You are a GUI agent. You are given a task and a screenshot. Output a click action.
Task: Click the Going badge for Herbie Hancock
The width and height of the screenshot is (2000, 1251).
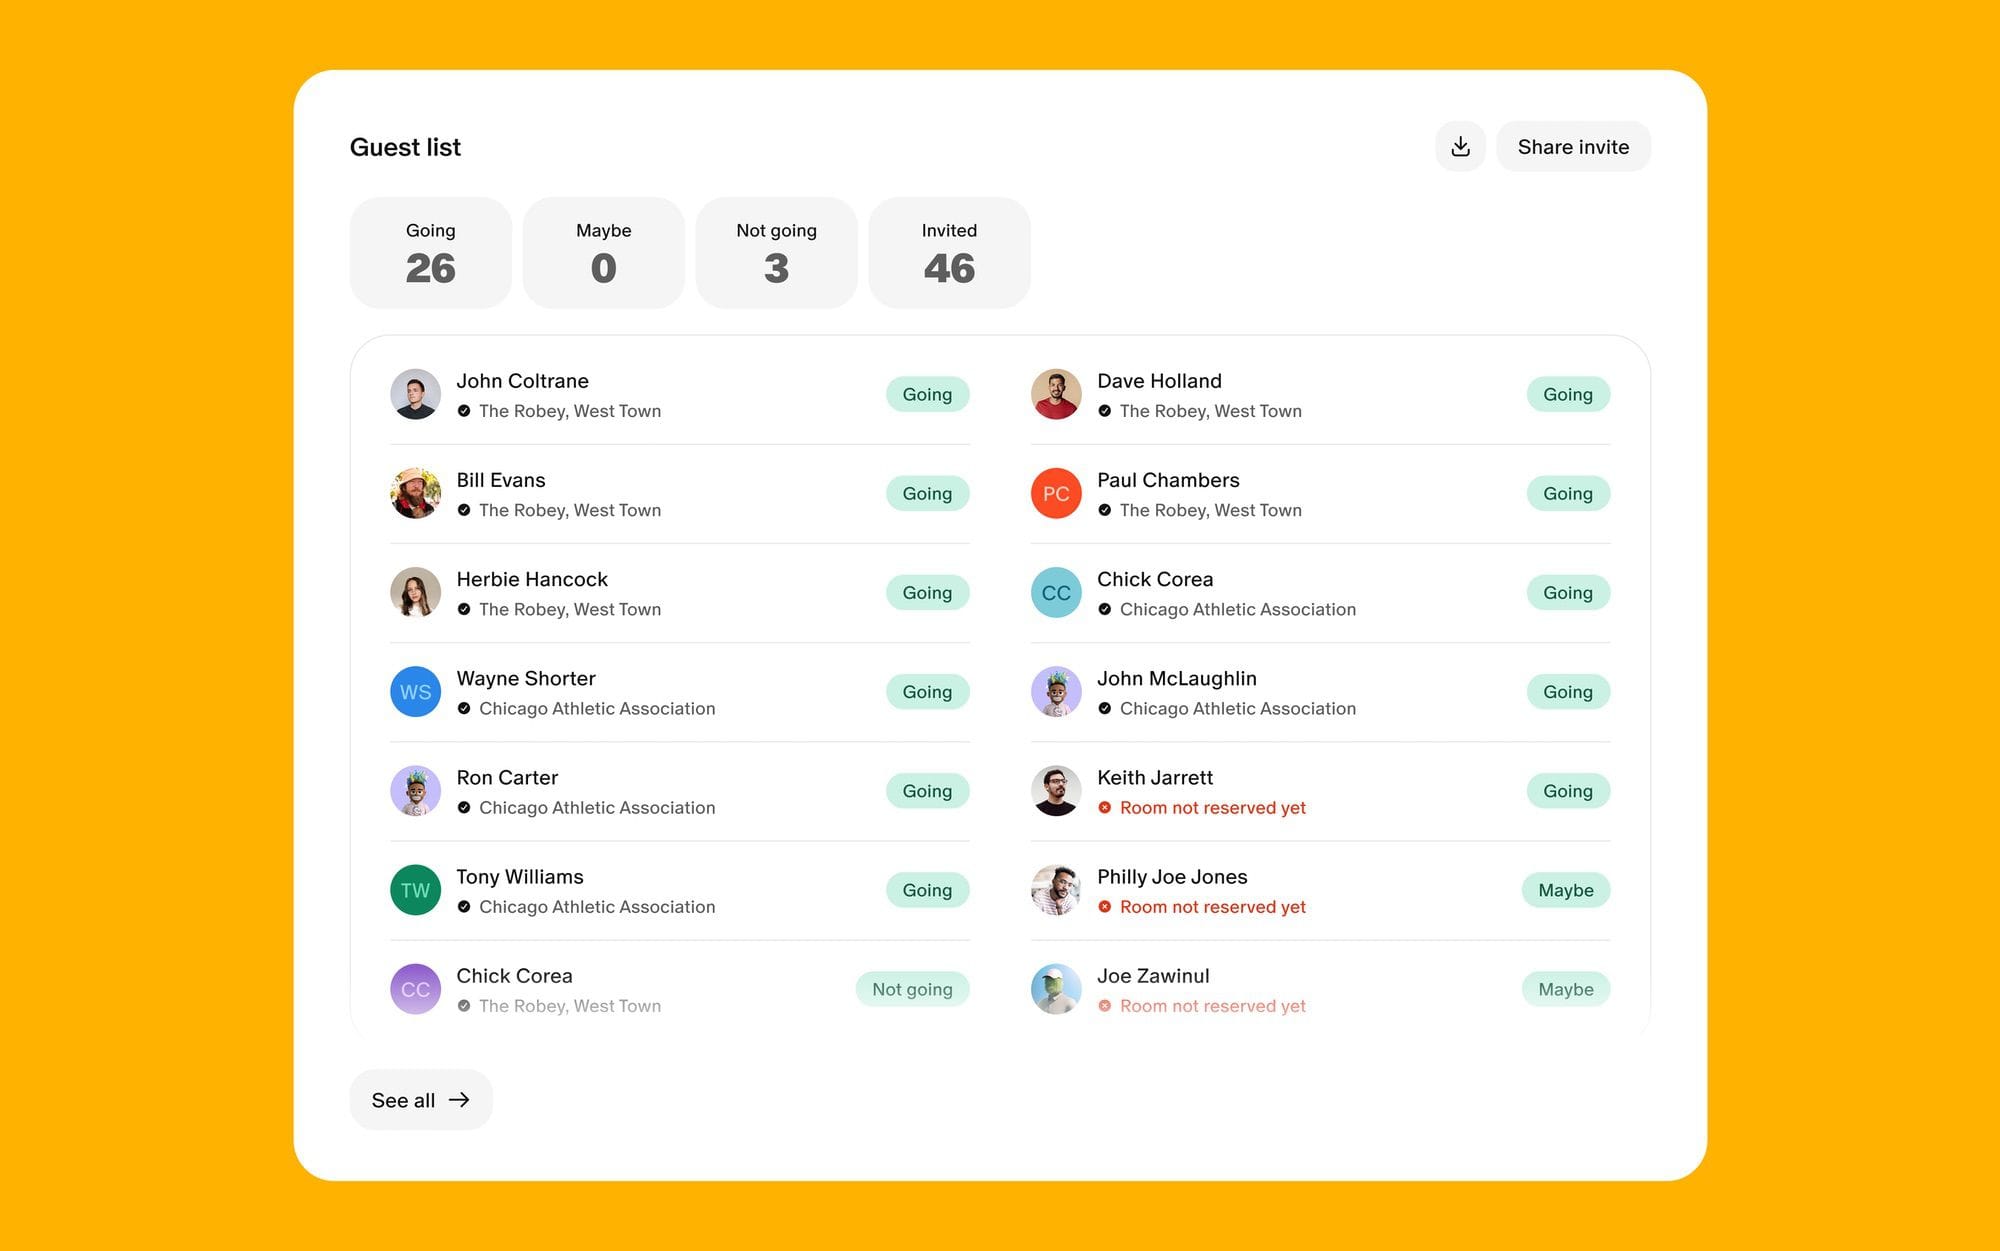[927, 592]
